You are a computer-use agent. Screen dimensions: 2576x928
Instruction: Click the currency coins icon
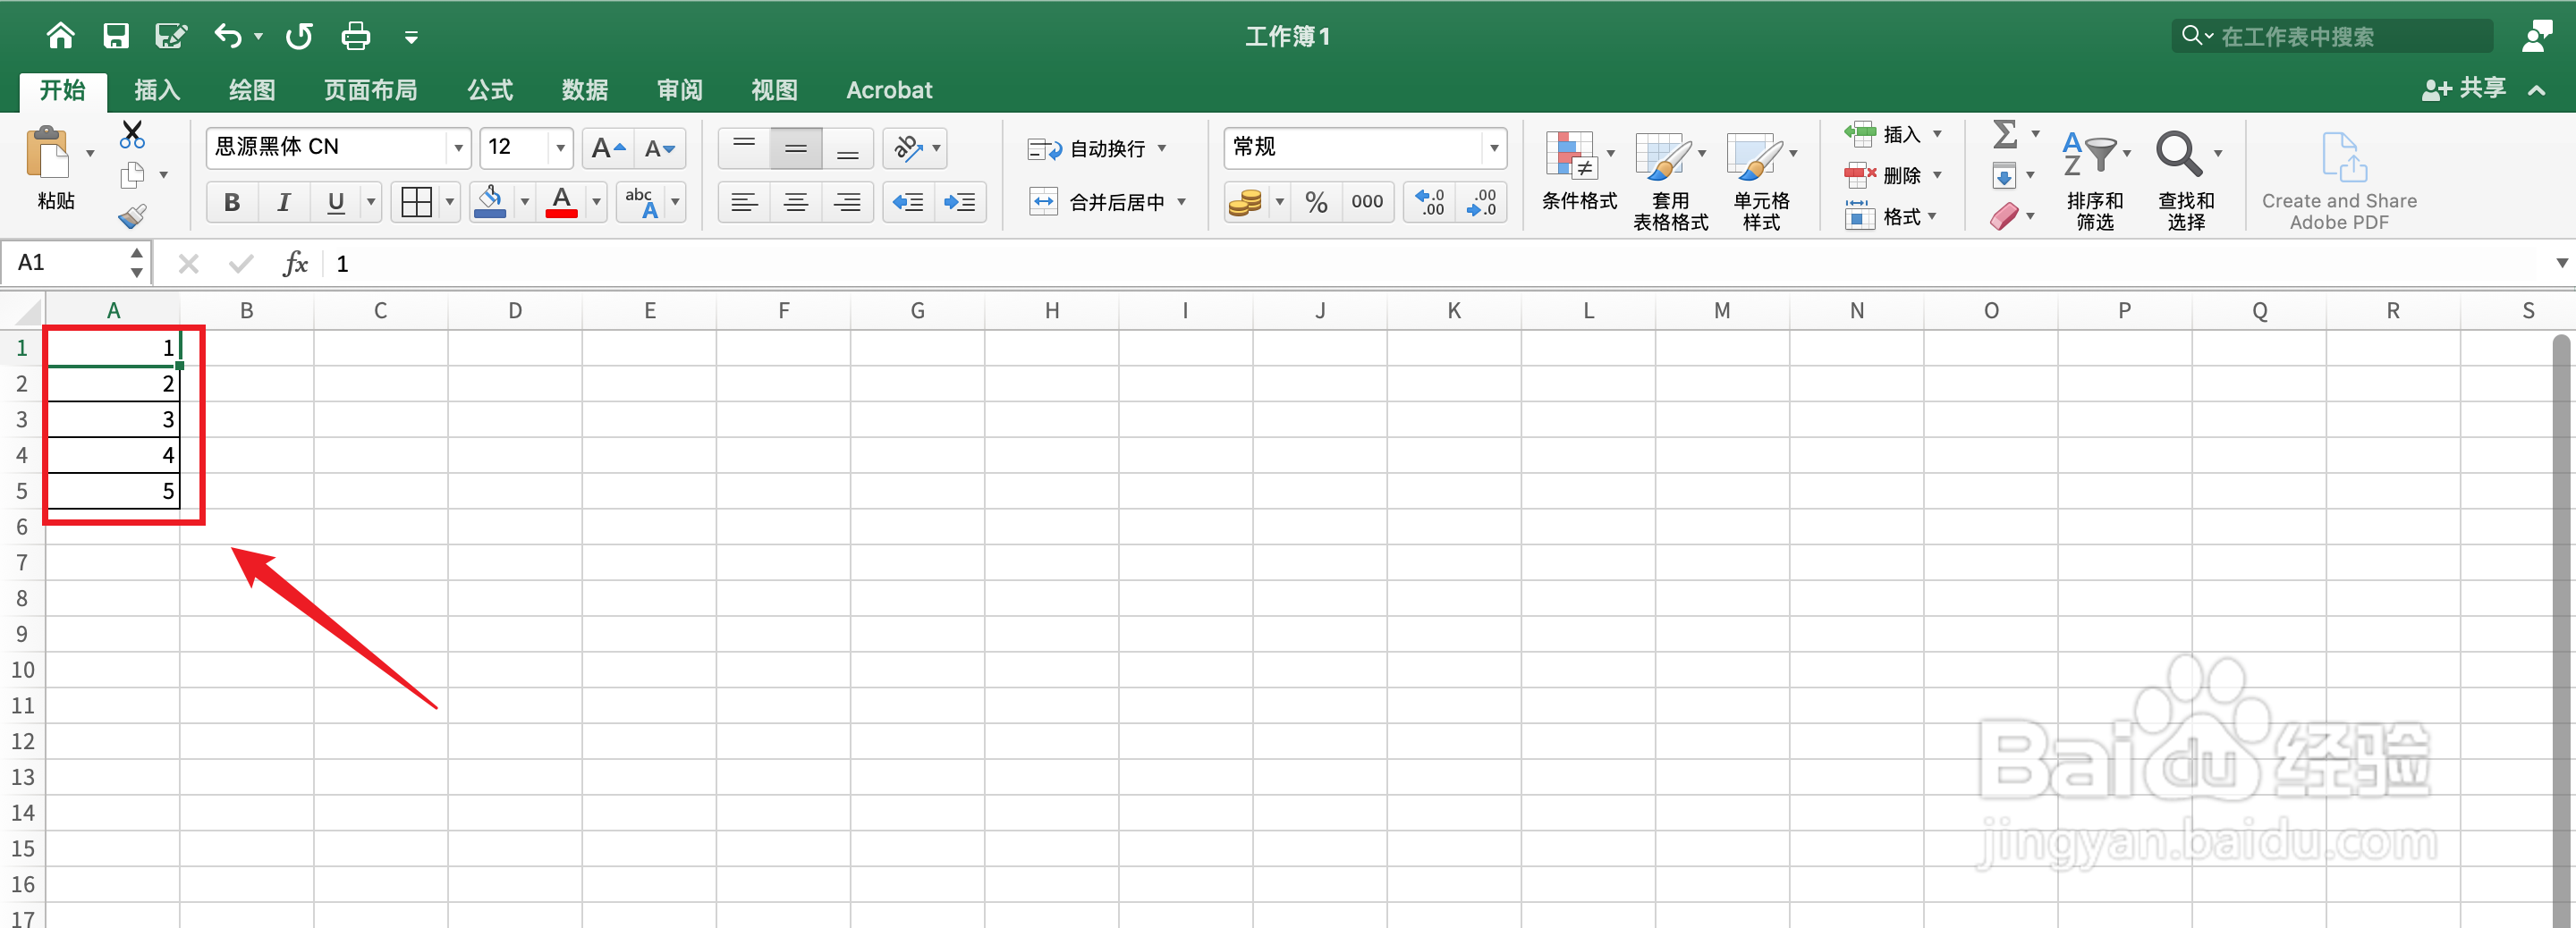point(1246,203)
